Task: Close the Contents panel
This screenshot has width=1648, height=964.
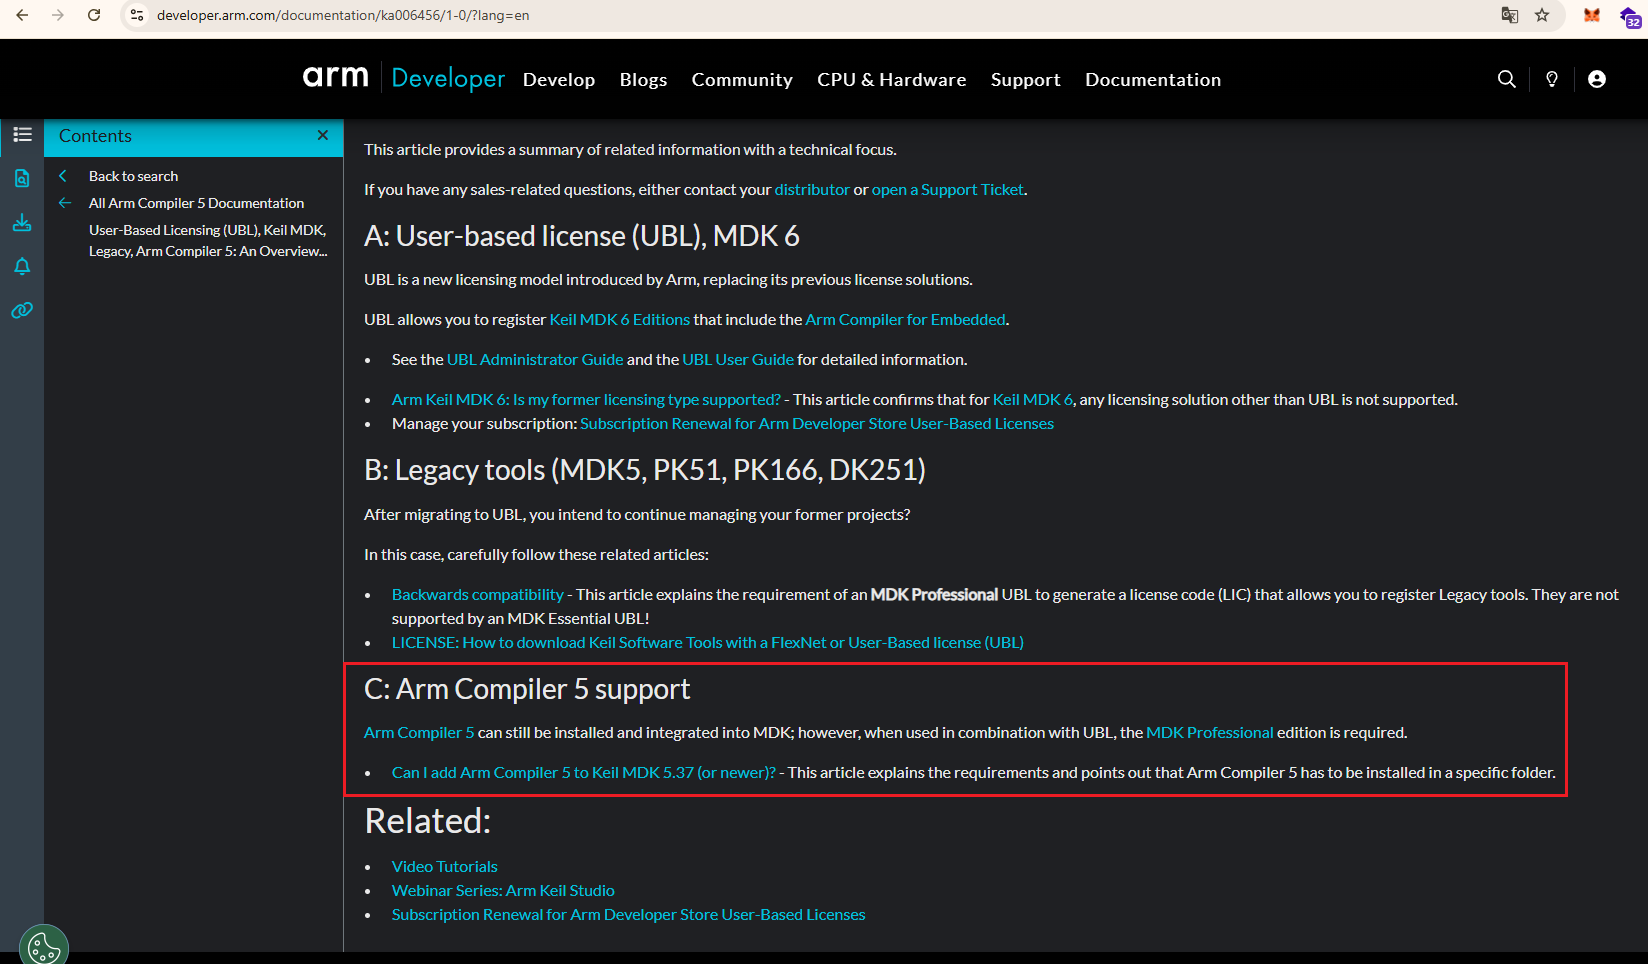Action: 323,135
